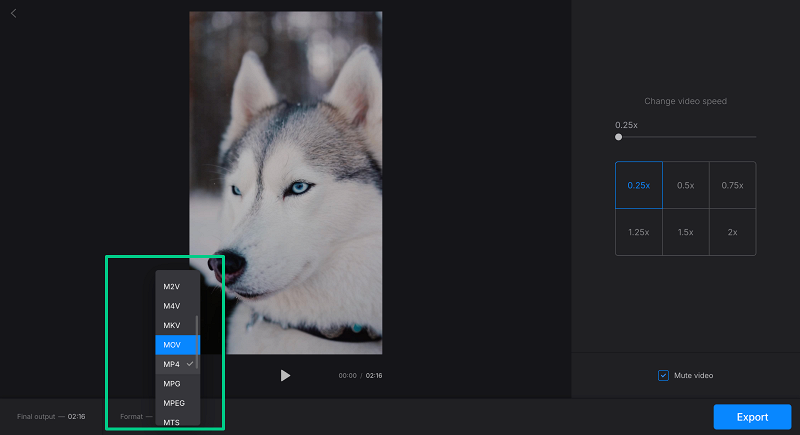This screenshot has width=800, height=435.
Task: Select the highlighted MOV format
Action: tap(177, 345)
